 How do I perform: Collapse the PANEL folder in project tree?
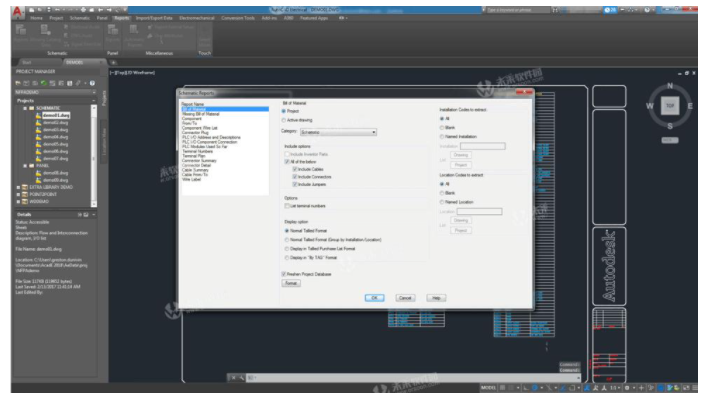tap(25, 166)
